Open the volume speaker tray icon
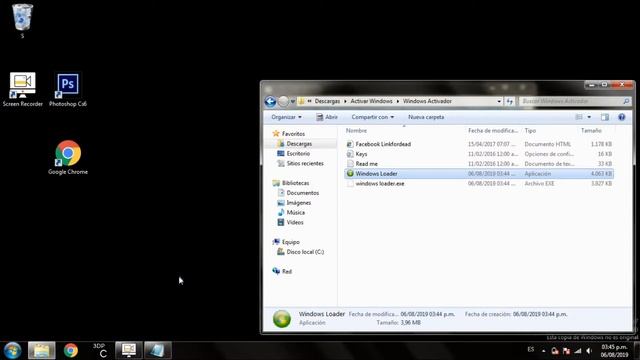 coord(589,351)
